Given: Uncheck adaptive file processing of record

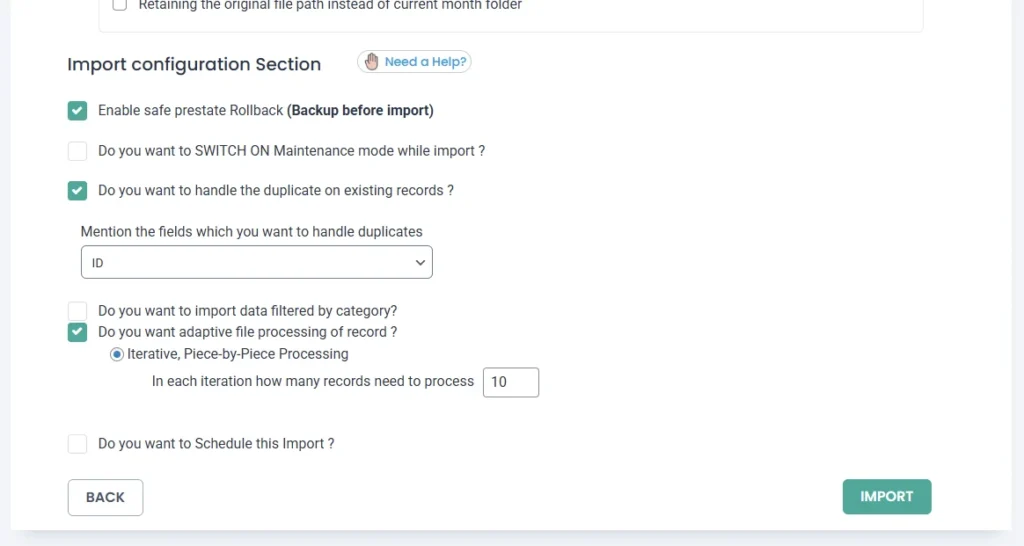Looking at the screenshot, I should point(78,332).
